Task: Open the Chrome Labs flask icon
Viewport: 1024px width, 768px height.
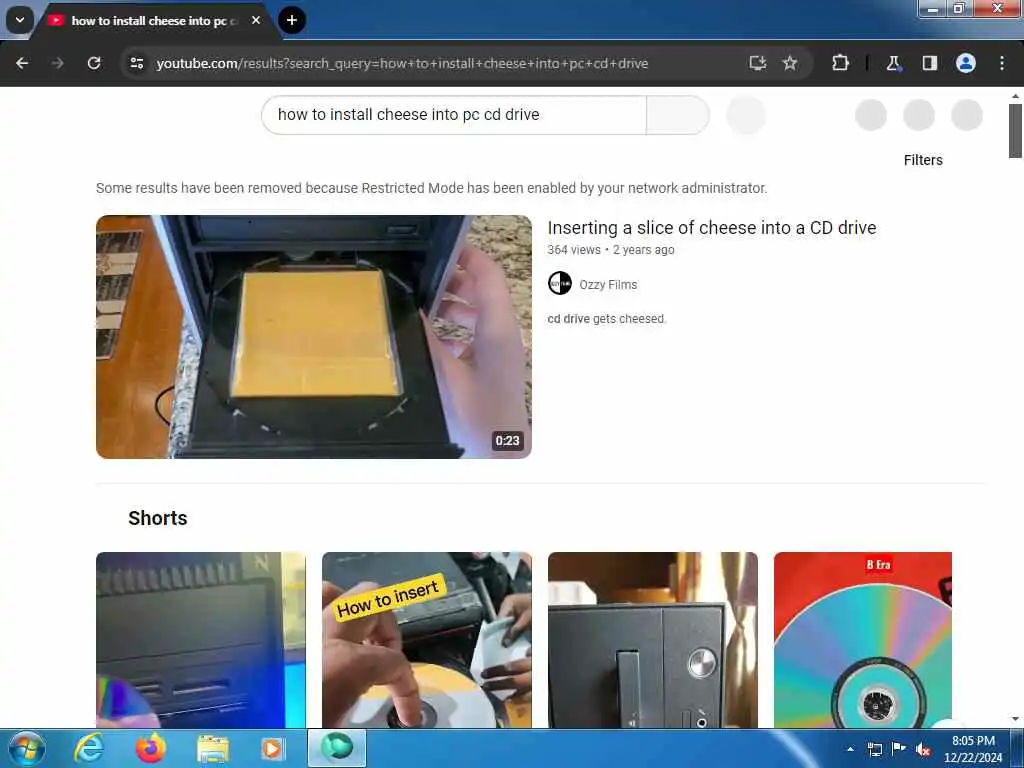Action: 893,63
